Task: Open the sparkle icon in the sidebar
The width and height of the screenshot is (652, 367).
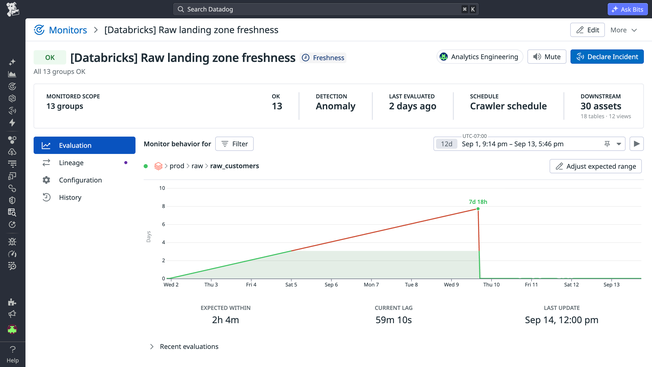Action: coord(12,62)
